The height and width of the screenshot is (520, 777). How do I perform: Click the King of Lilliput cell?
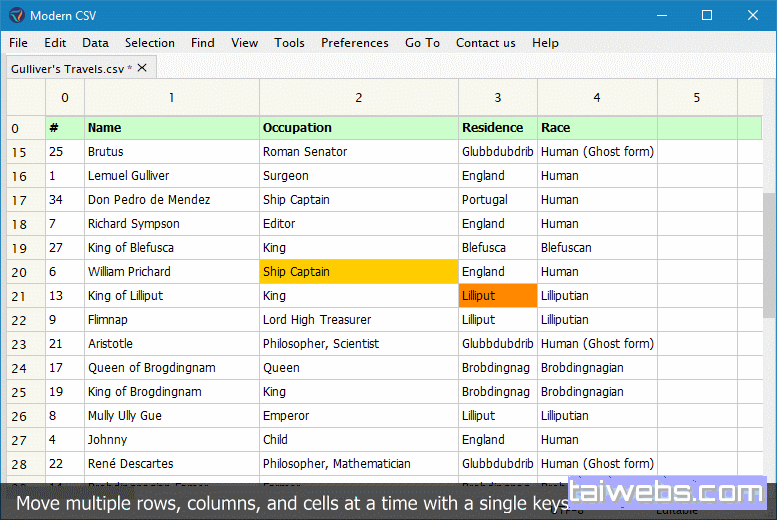(171, 295)
